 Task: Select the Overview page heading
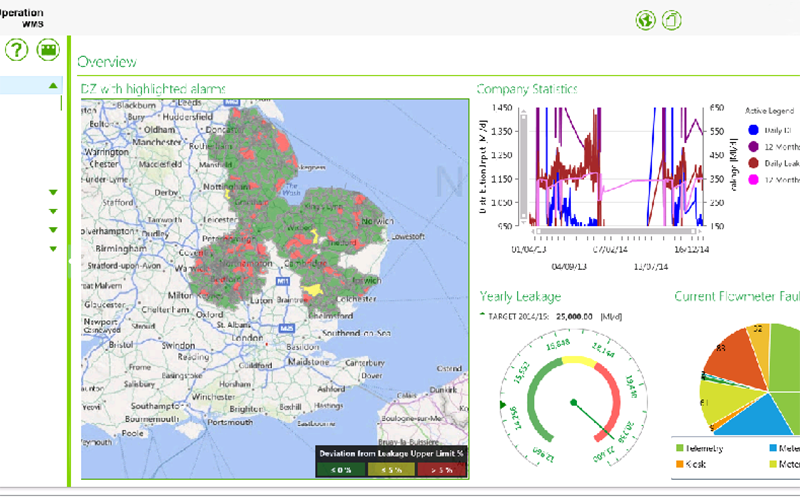click(107, 61)
